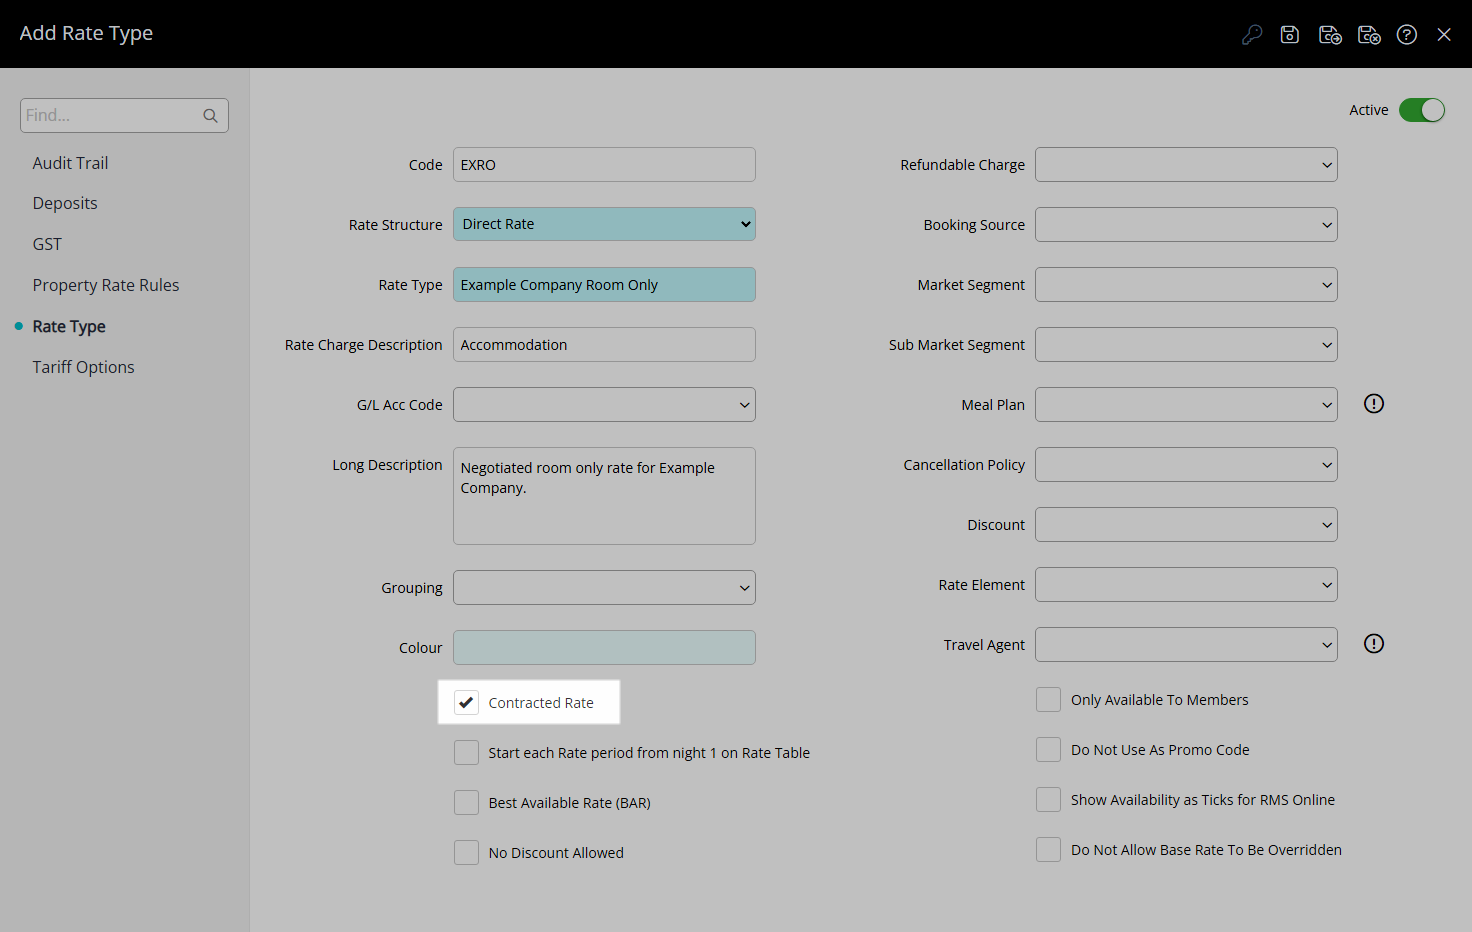The width and height of the screenshot is (1472, 932).
Task: Open the Help question mark icon
Action: (x=1407, y=35)
